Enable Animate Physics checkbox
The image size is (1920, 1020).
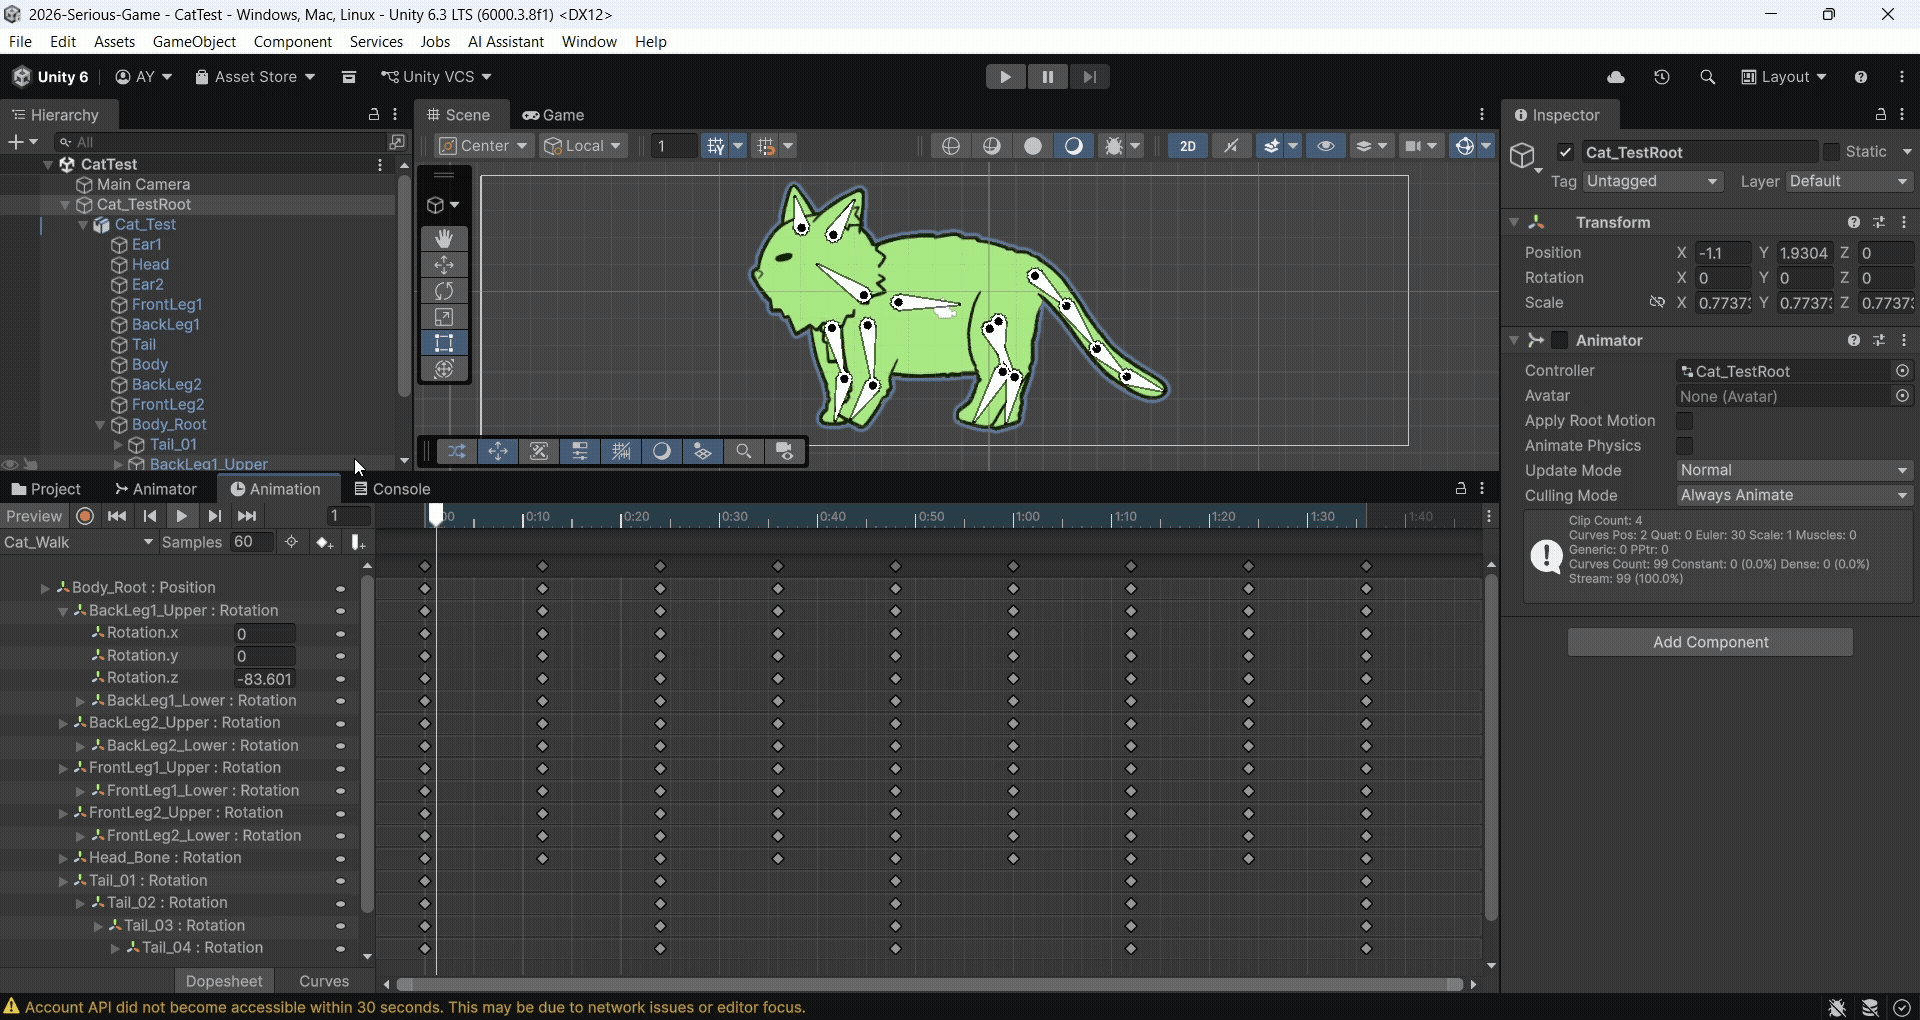(1685, 446)
